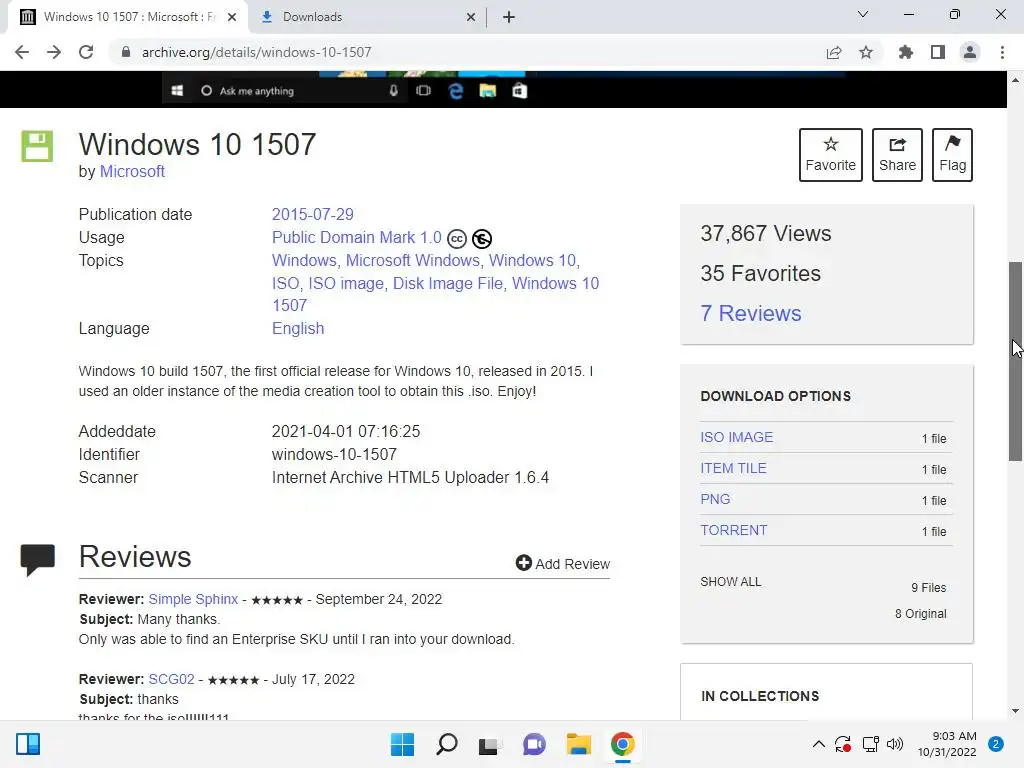
Task: Open reviewer Simple Sphinx profile
Action: click(193, 599)
